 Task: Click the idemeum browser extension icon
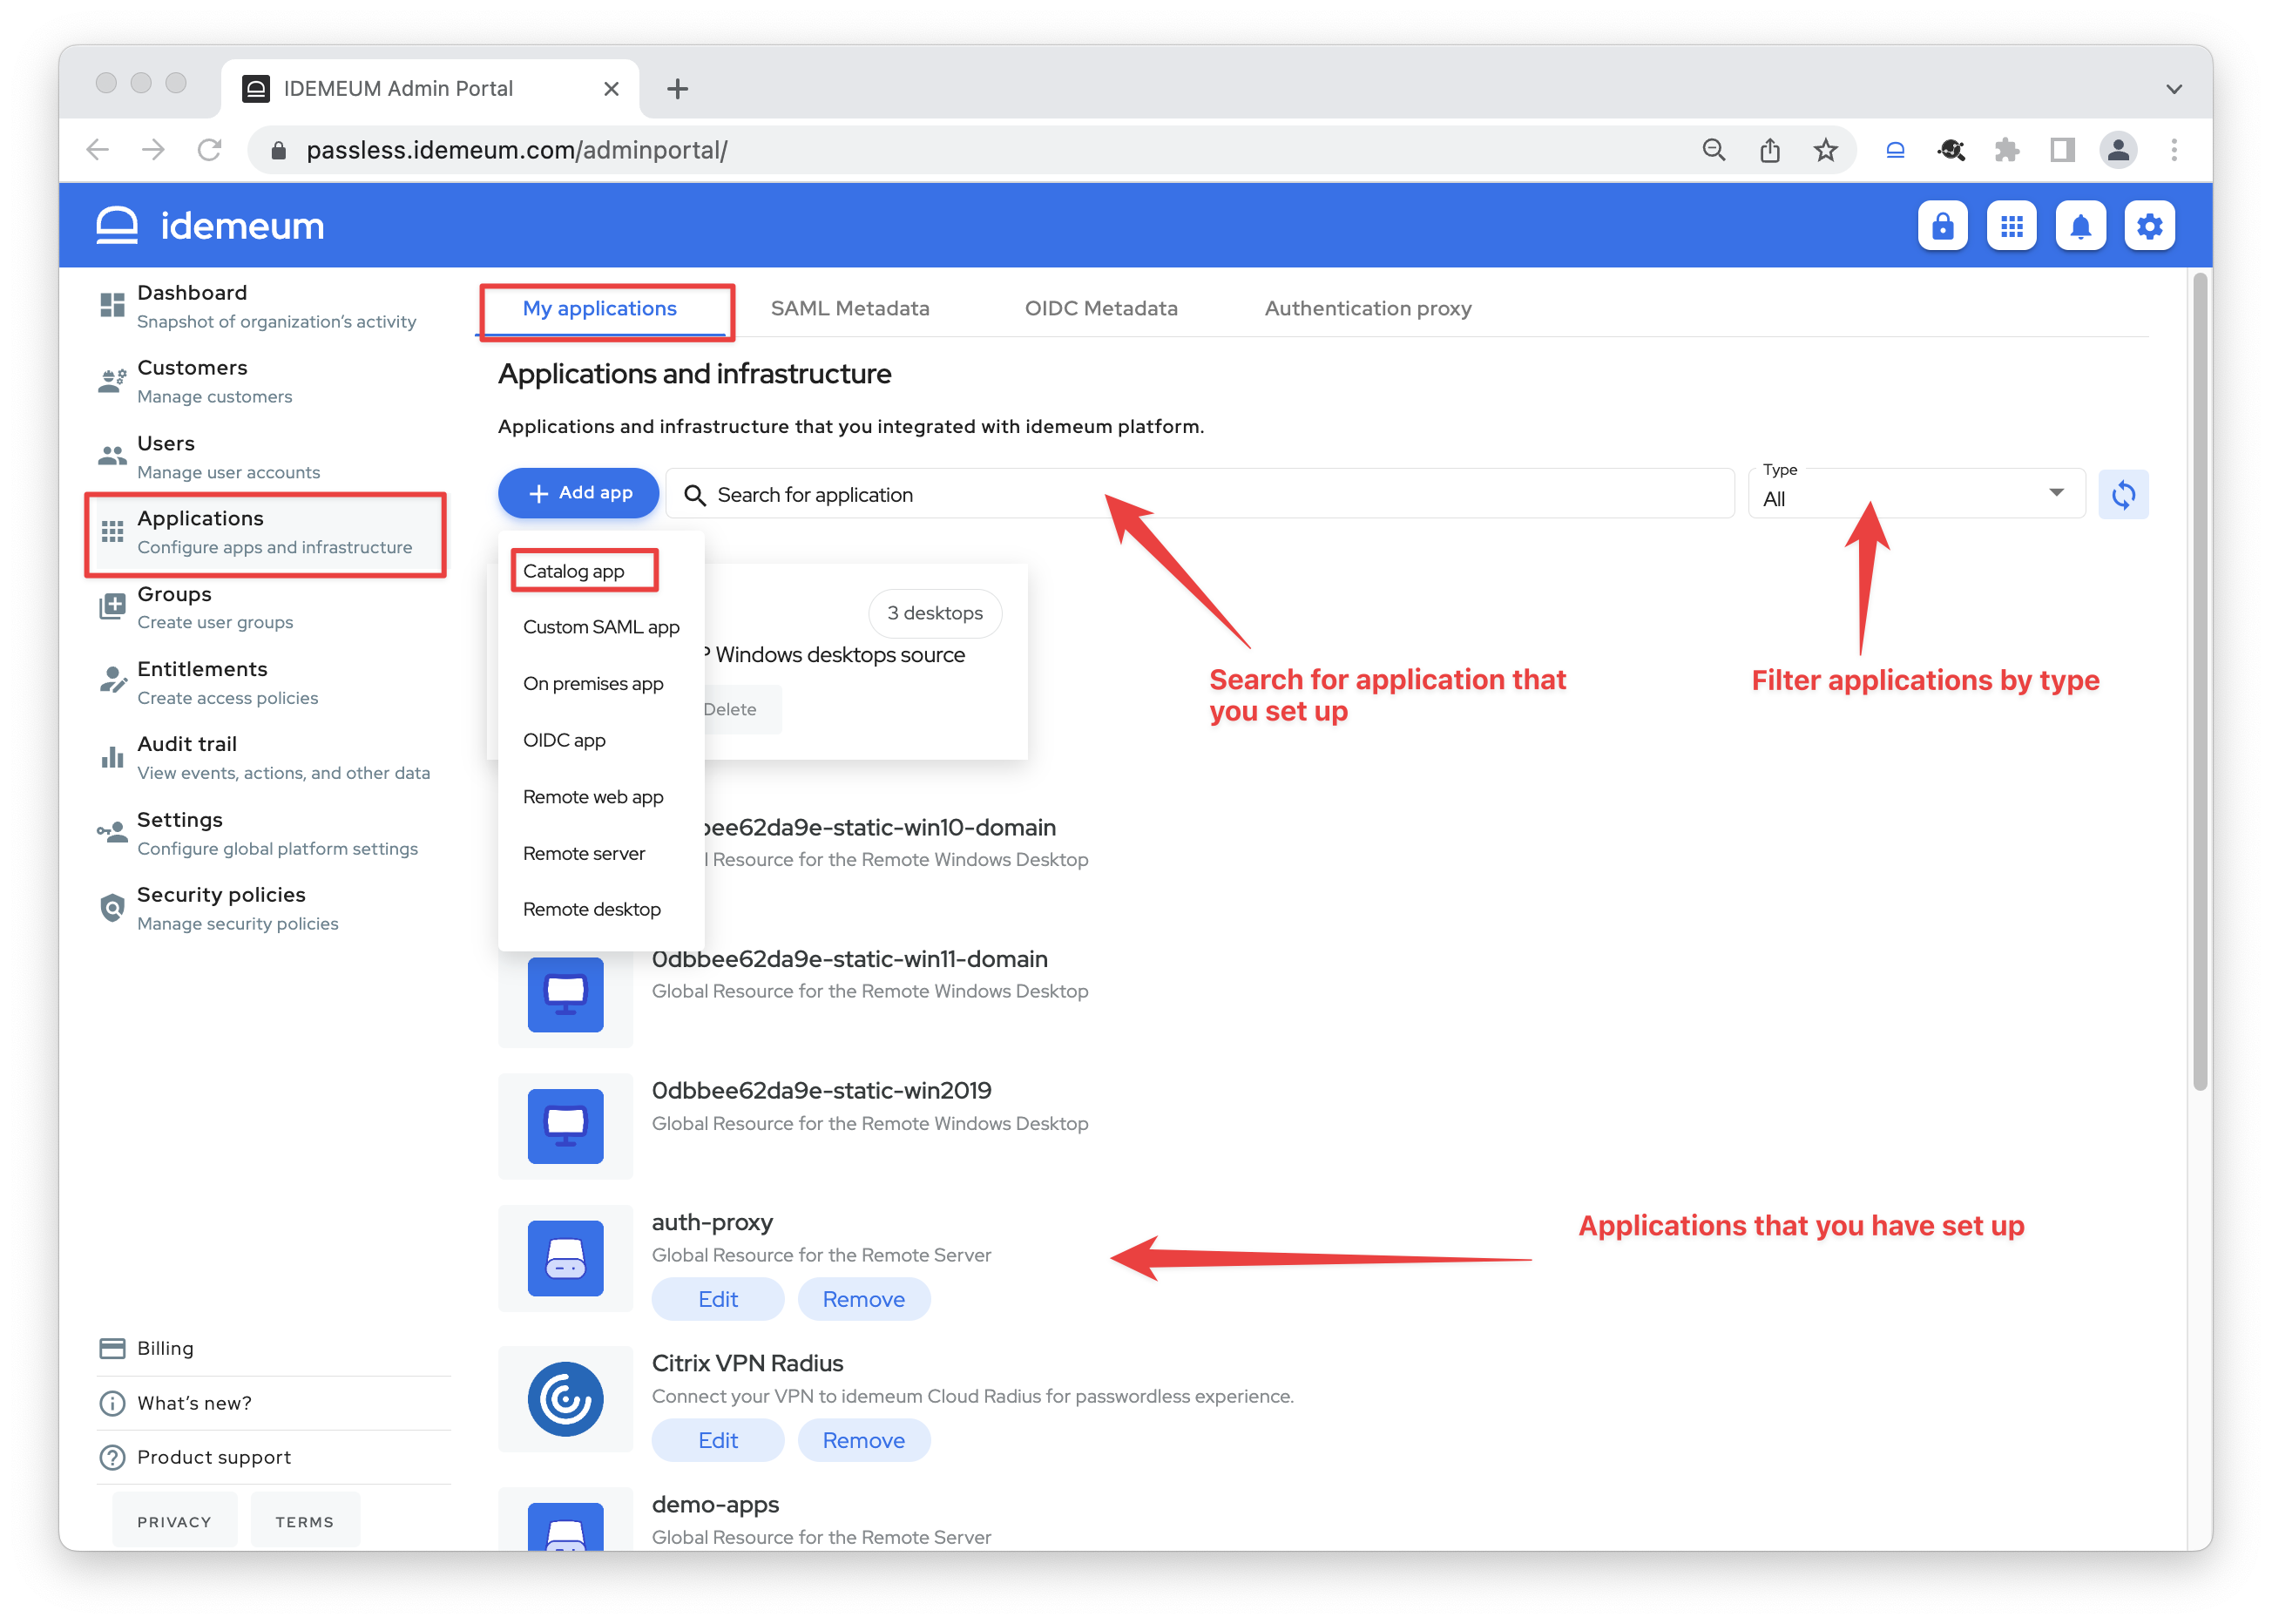click(1894, 150)
